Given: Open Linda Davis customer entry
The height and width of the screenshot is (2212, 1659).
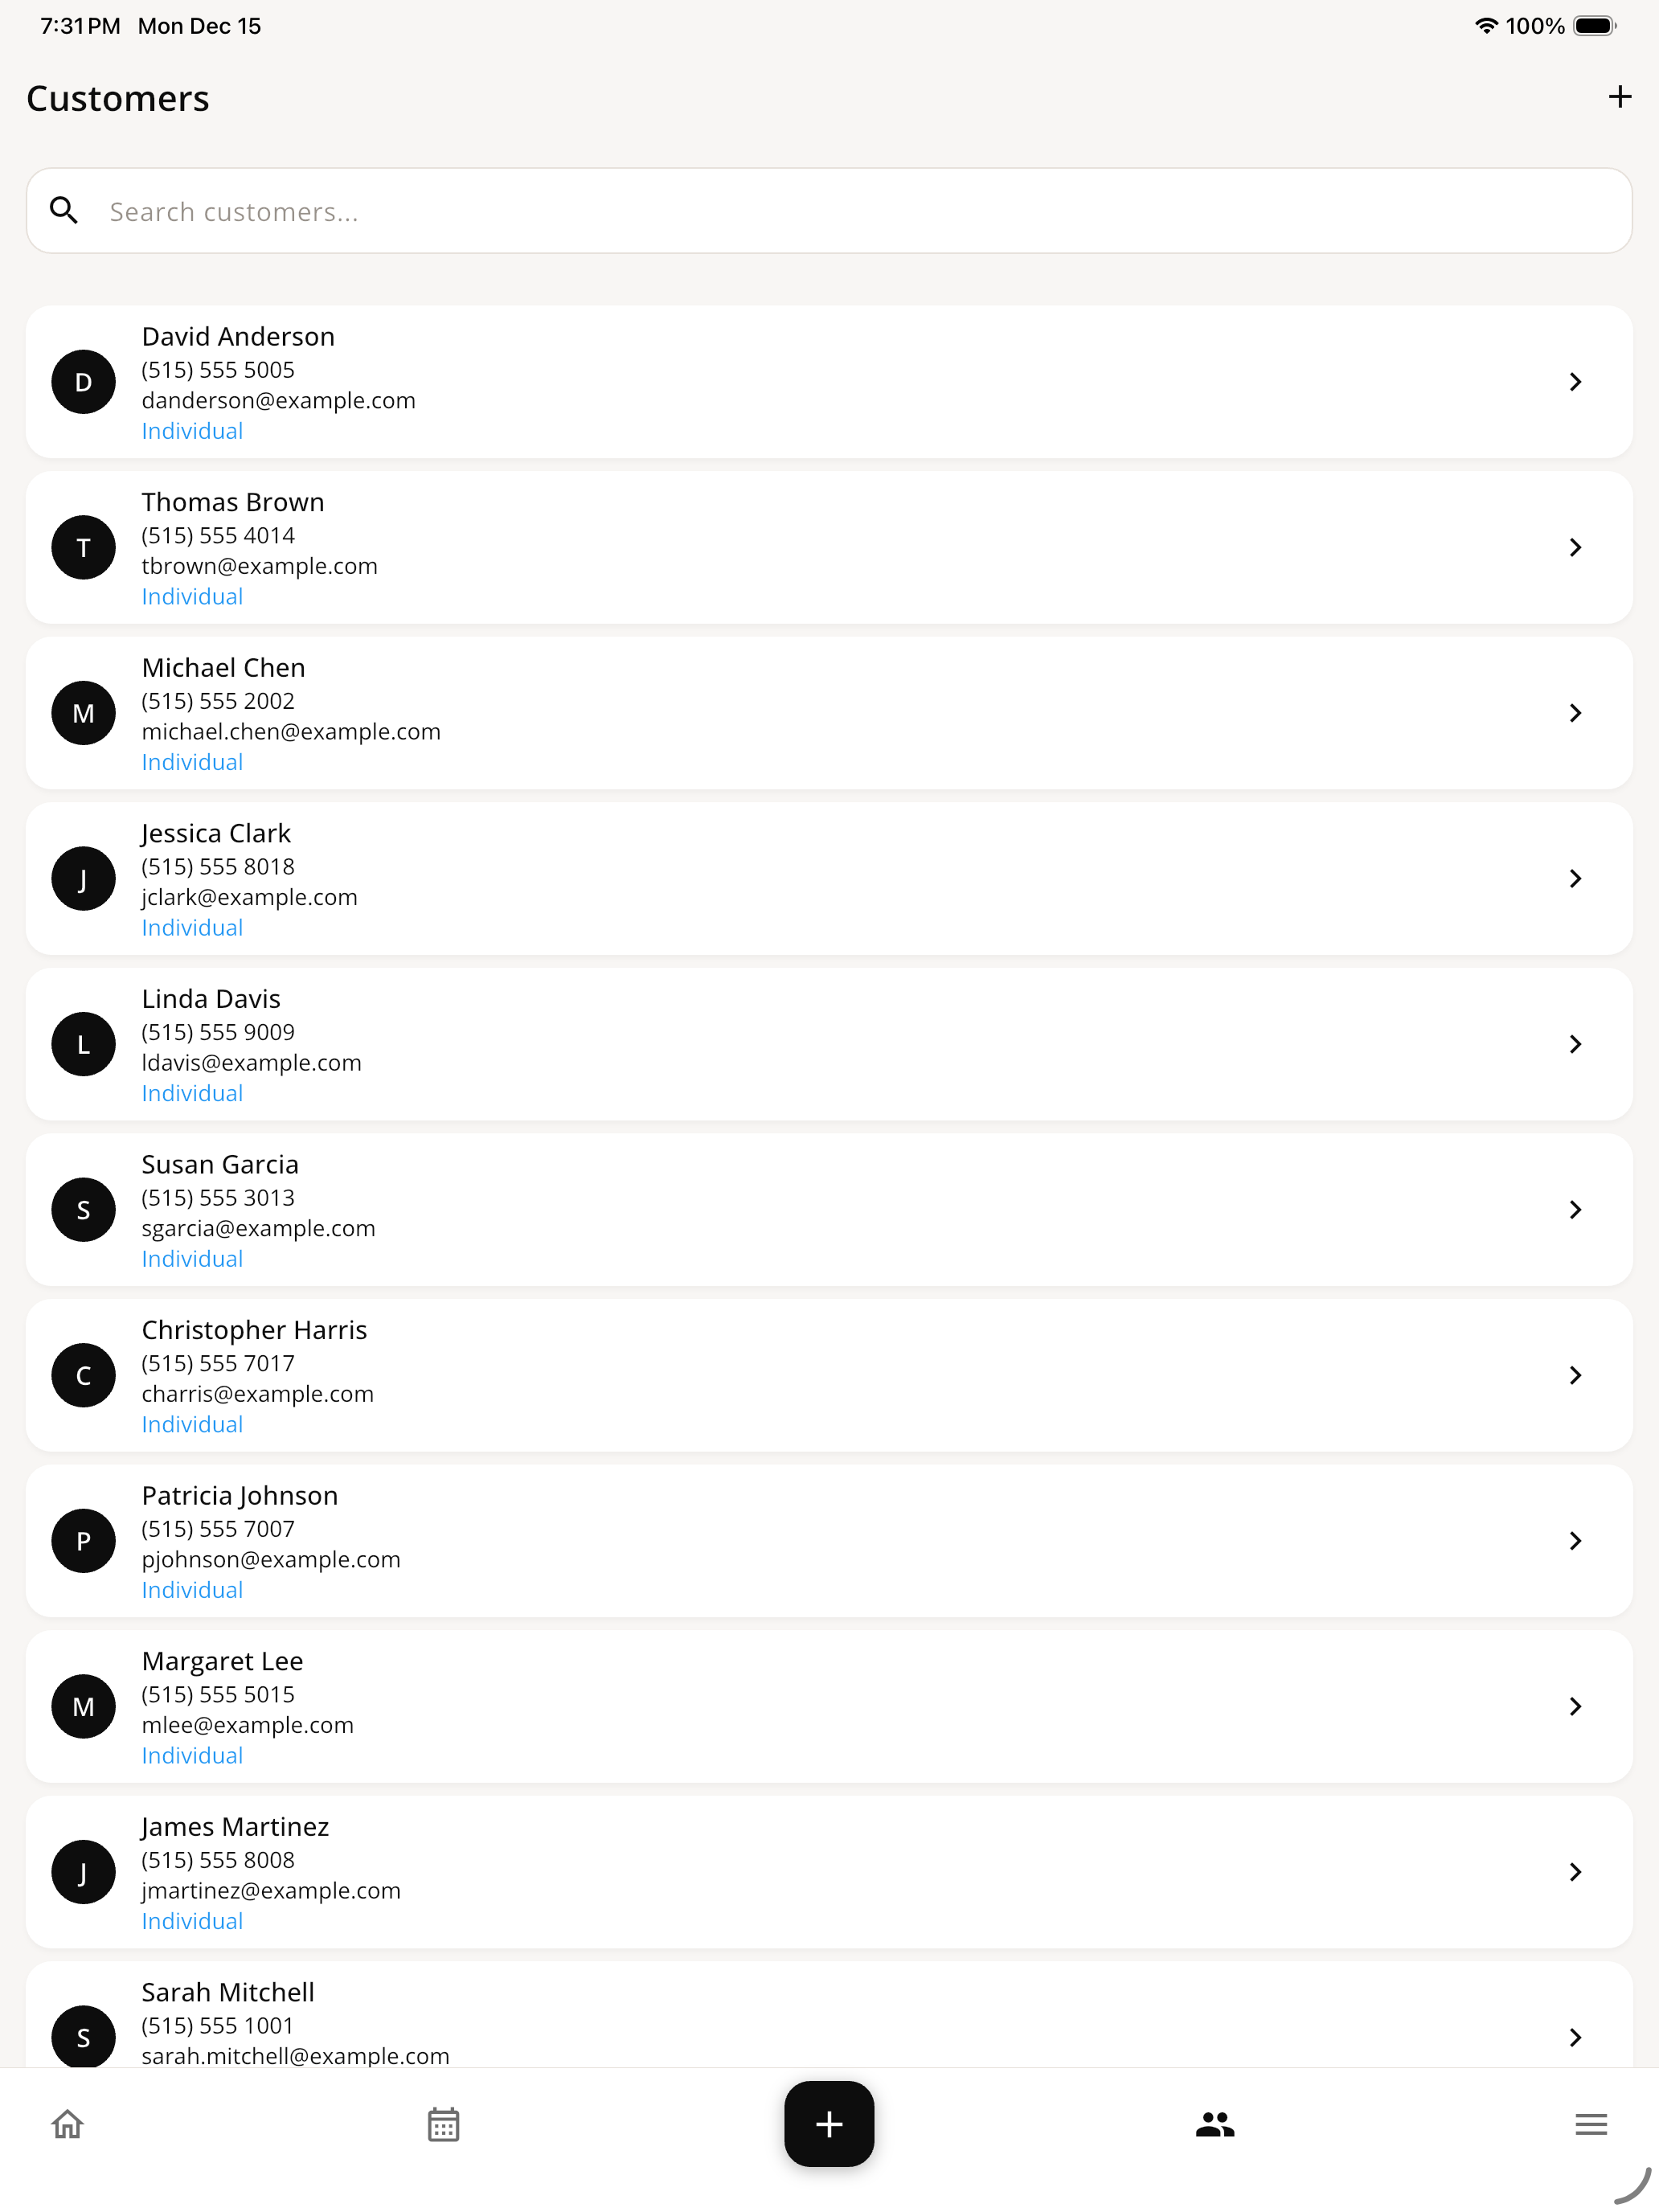Looking at the screenshot, I should 829,1044.
